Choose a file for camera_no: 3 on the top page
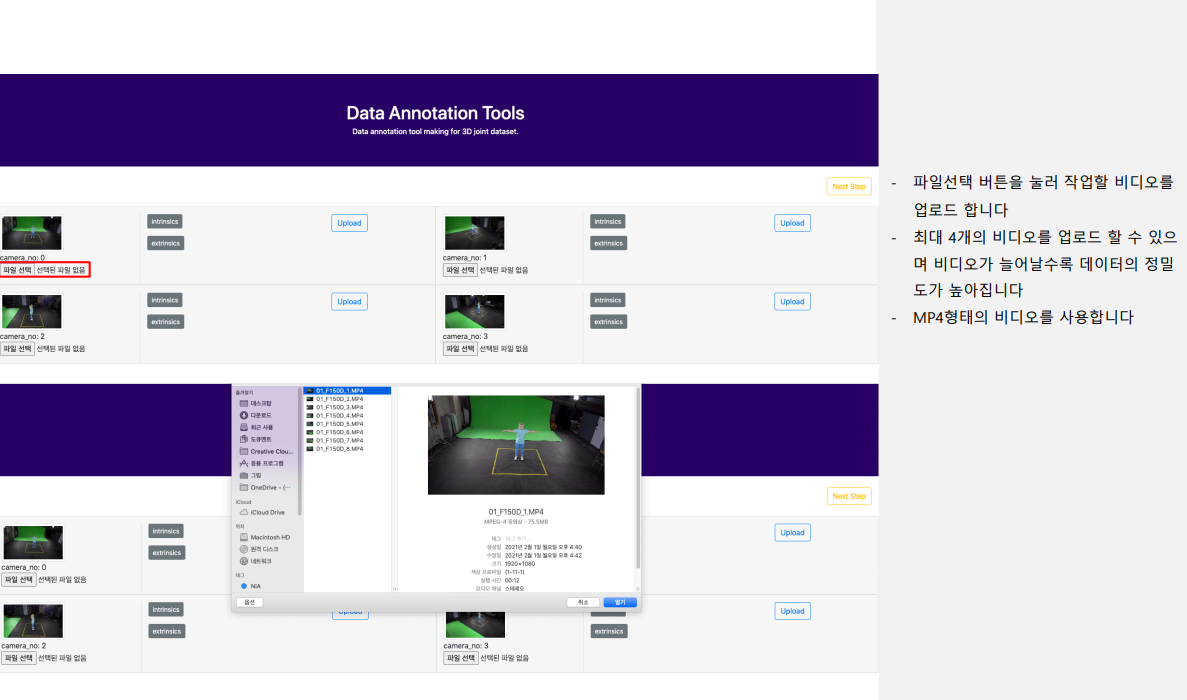 (x=460, y=349)
